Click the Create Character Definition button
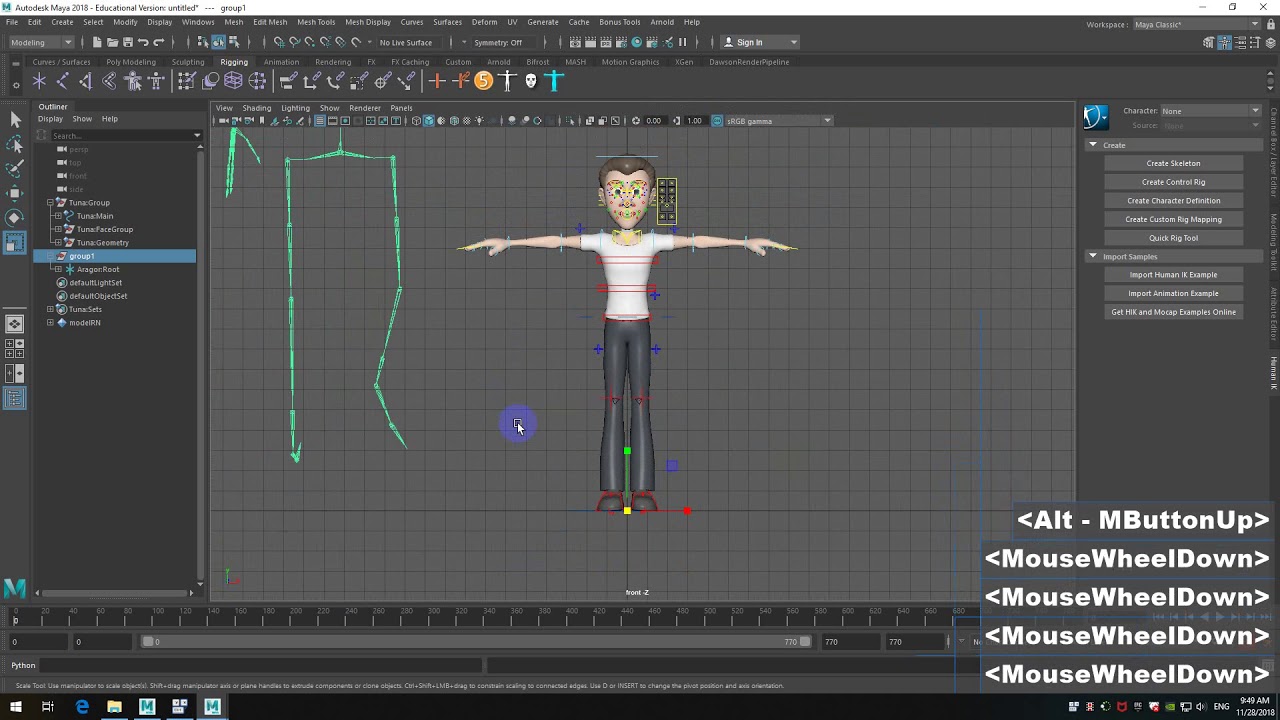The height and width of the screenshot is (720, 1280). [x=1173, y=200]
